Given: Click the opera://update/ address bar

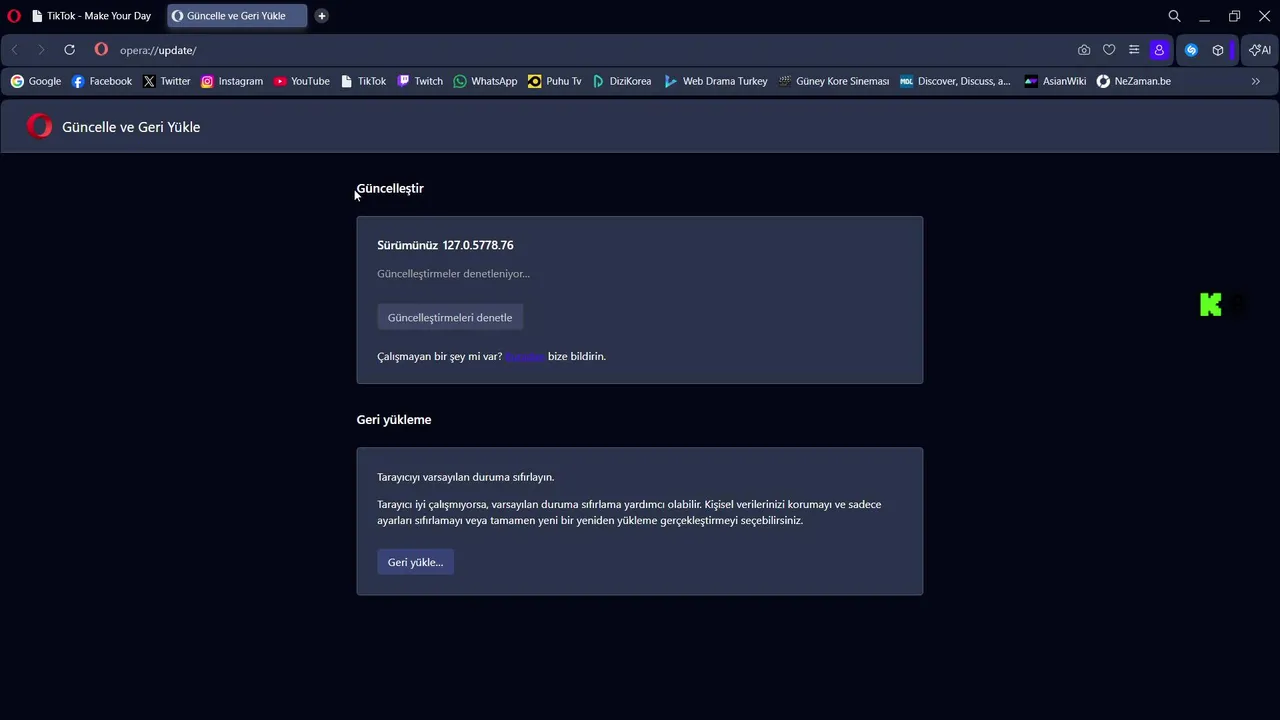Looking at the screenshot, I should click(590, 50).
